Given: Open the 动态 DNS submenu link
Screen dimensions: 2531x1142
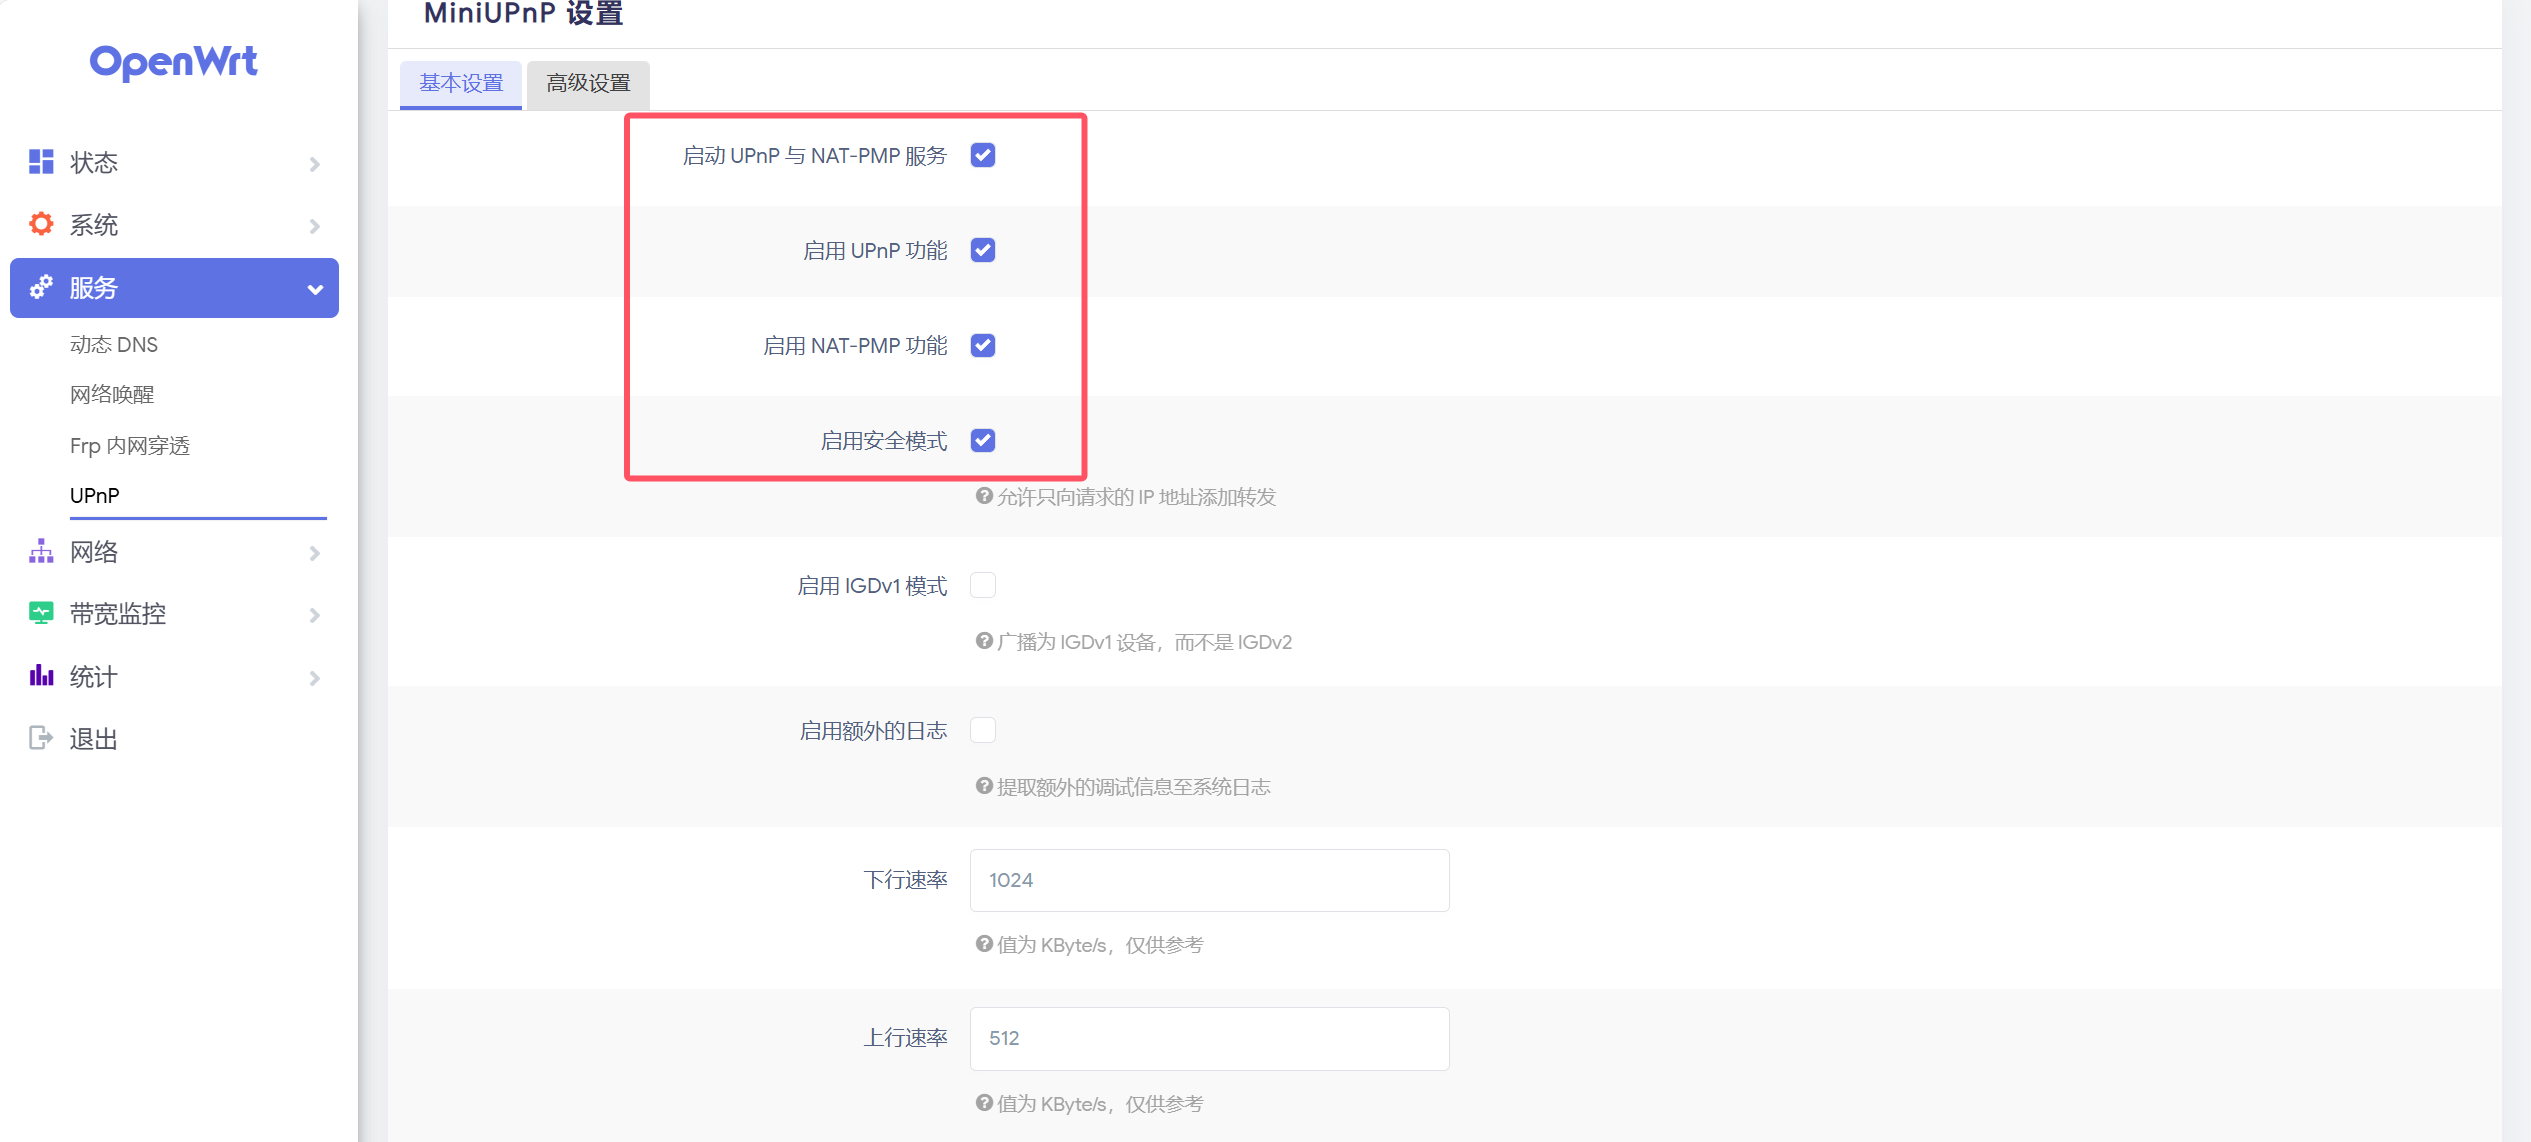Looking at the screenshot, I should [114, 345].
